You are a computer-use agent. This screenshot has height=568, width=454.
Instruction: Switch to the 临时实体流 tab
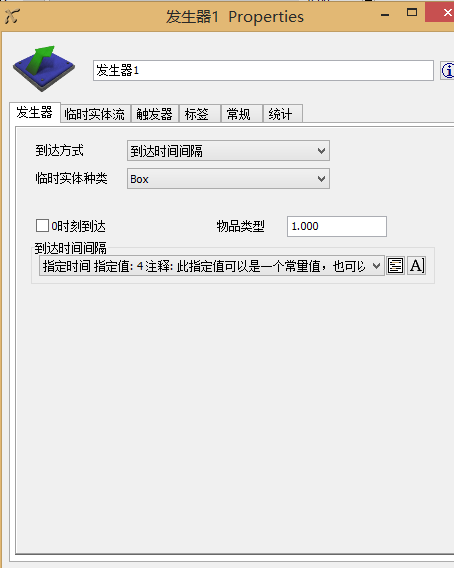(x=95, y=114)
